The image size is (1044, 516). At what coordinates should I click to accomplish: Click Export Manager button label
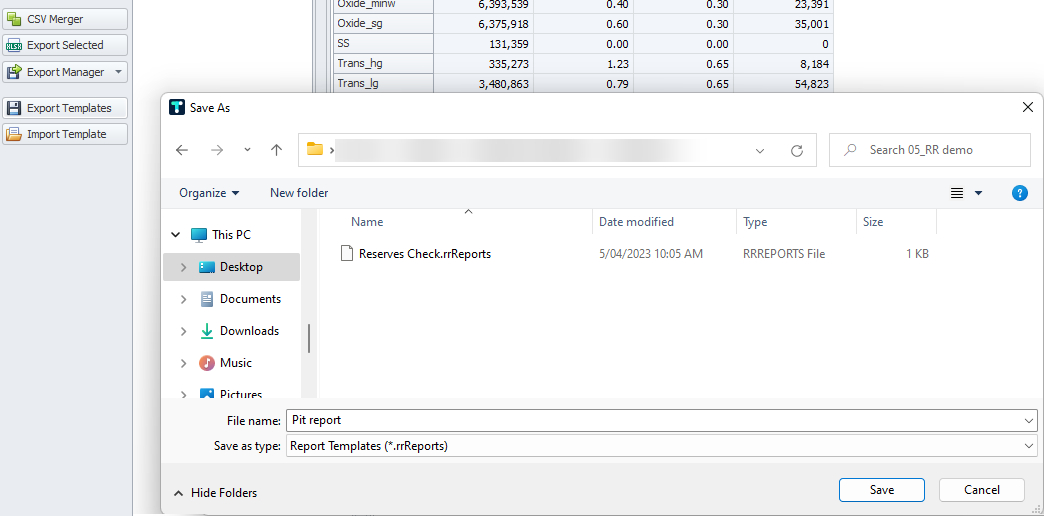[x=65, y=72]
